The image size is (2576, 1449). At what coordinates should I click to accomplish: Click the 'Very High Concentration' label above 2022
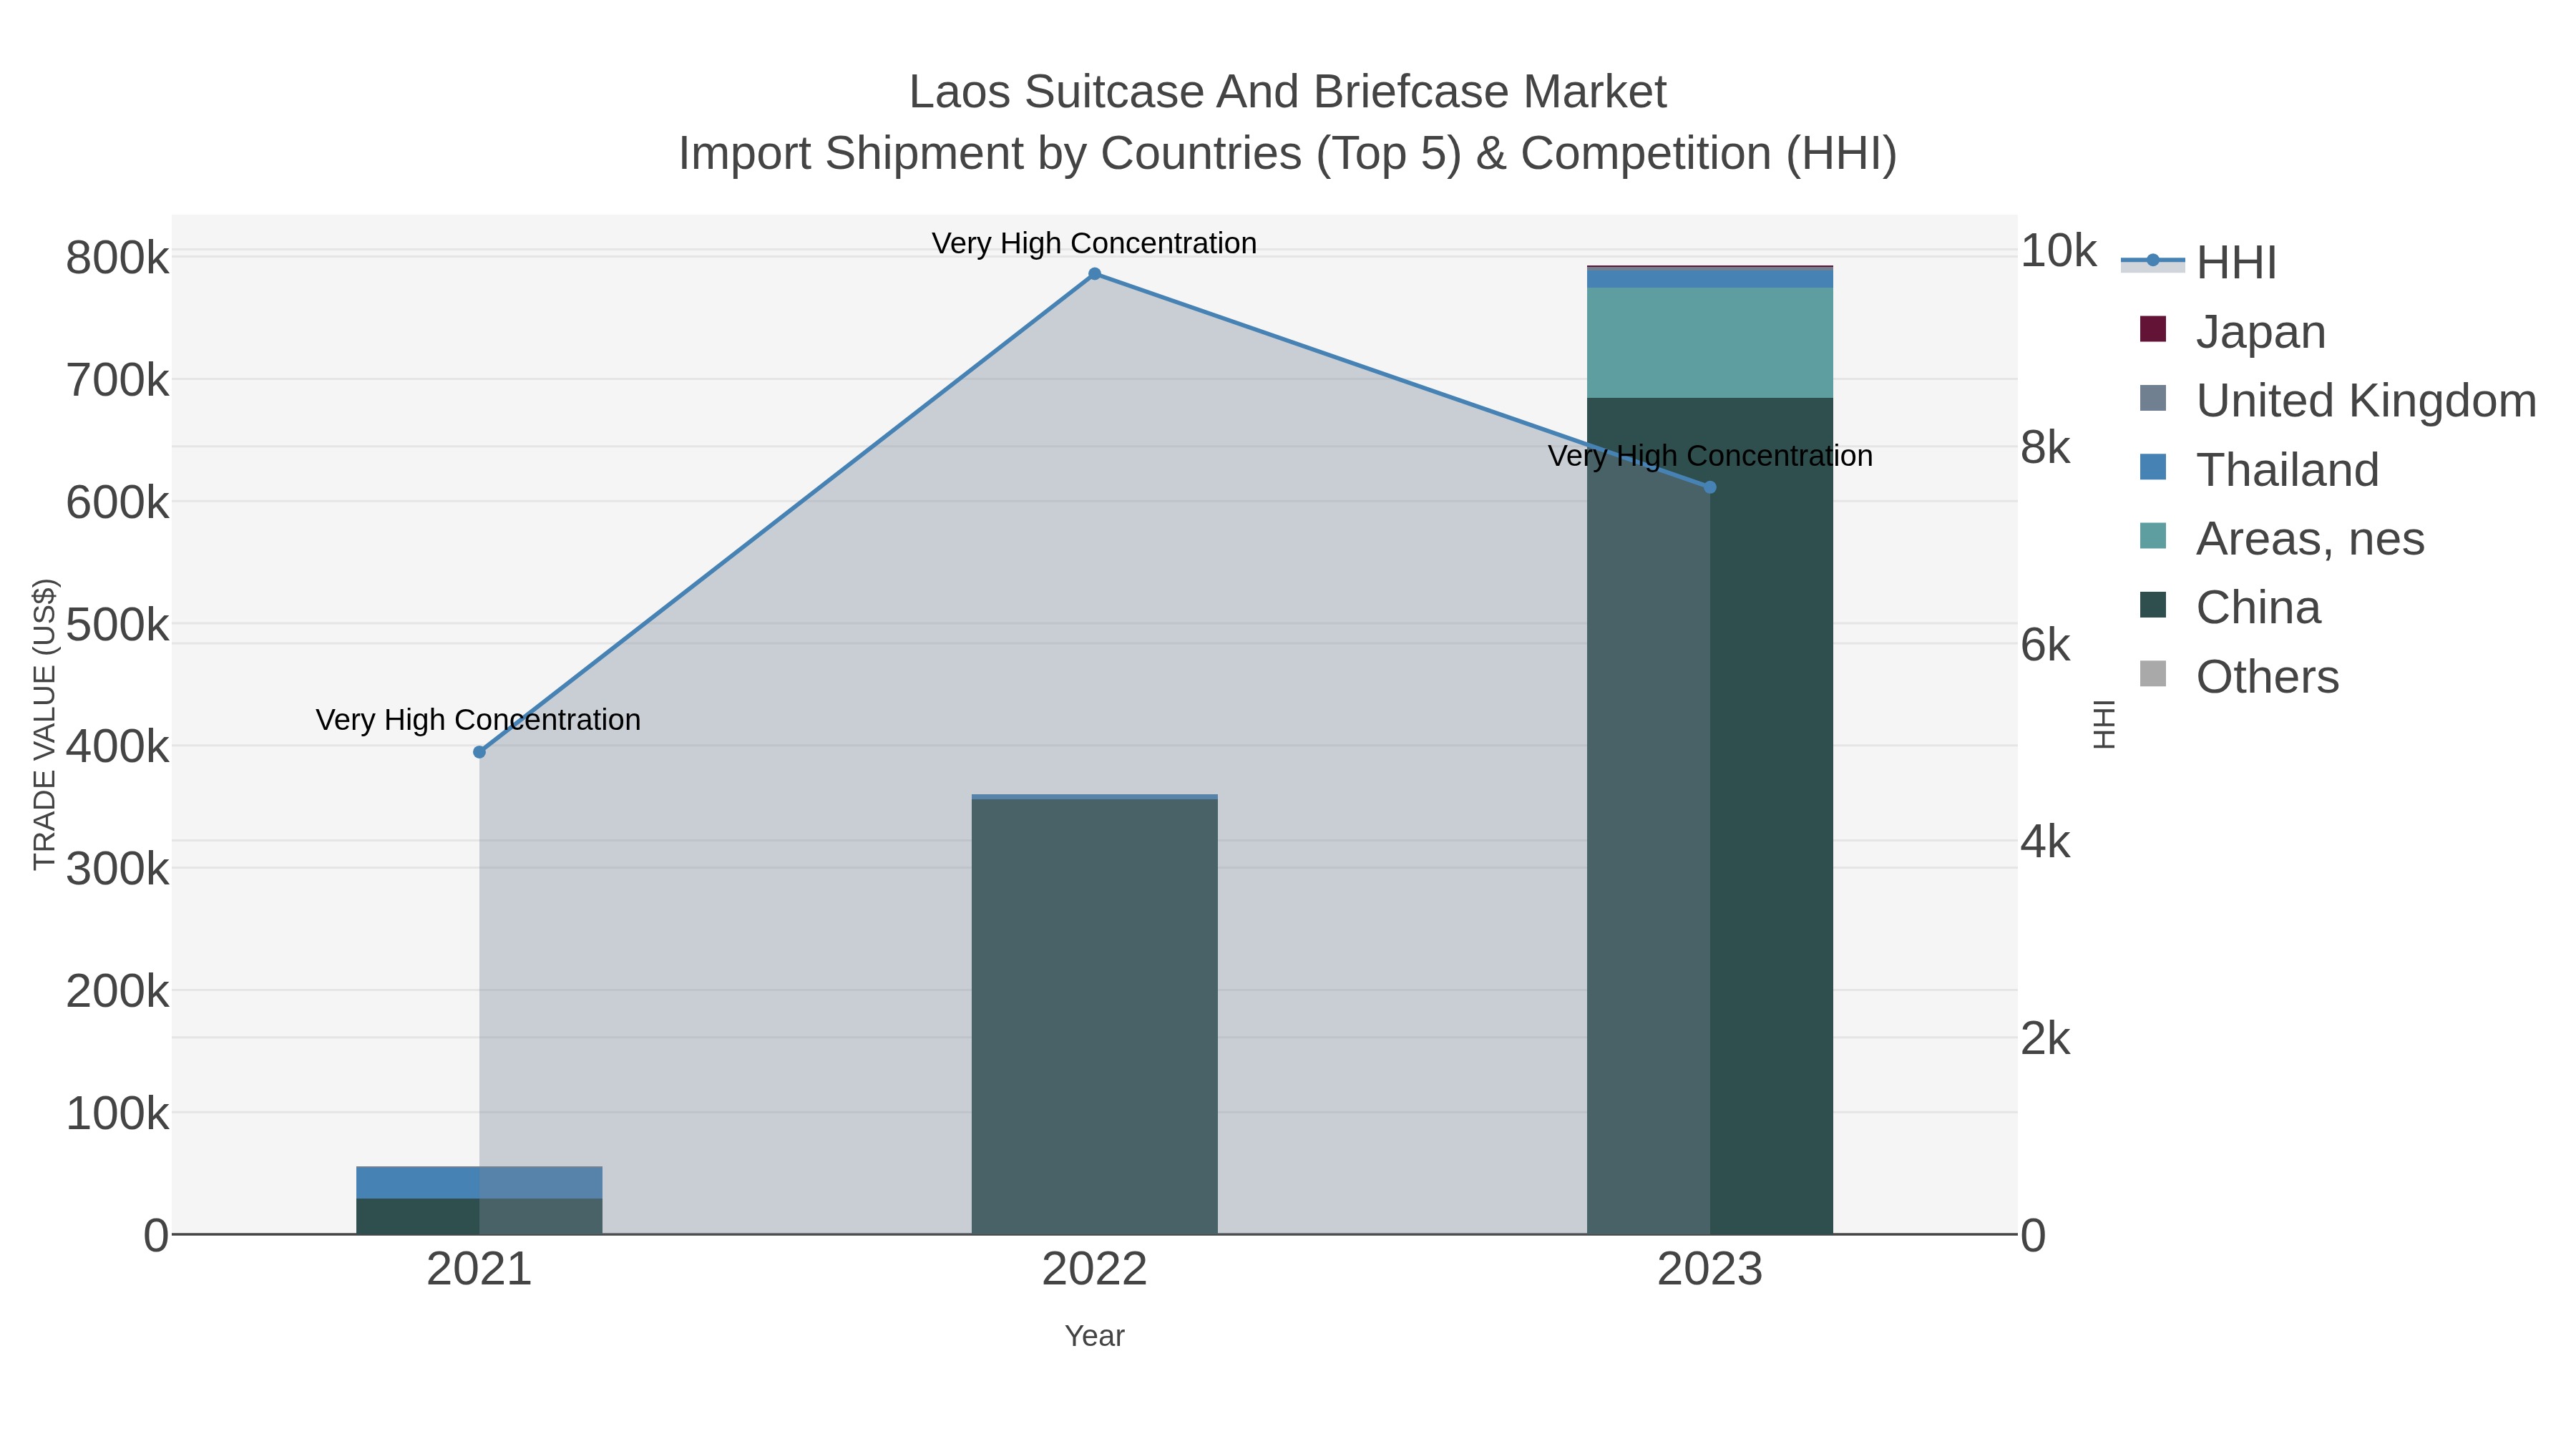(1094, 243)
